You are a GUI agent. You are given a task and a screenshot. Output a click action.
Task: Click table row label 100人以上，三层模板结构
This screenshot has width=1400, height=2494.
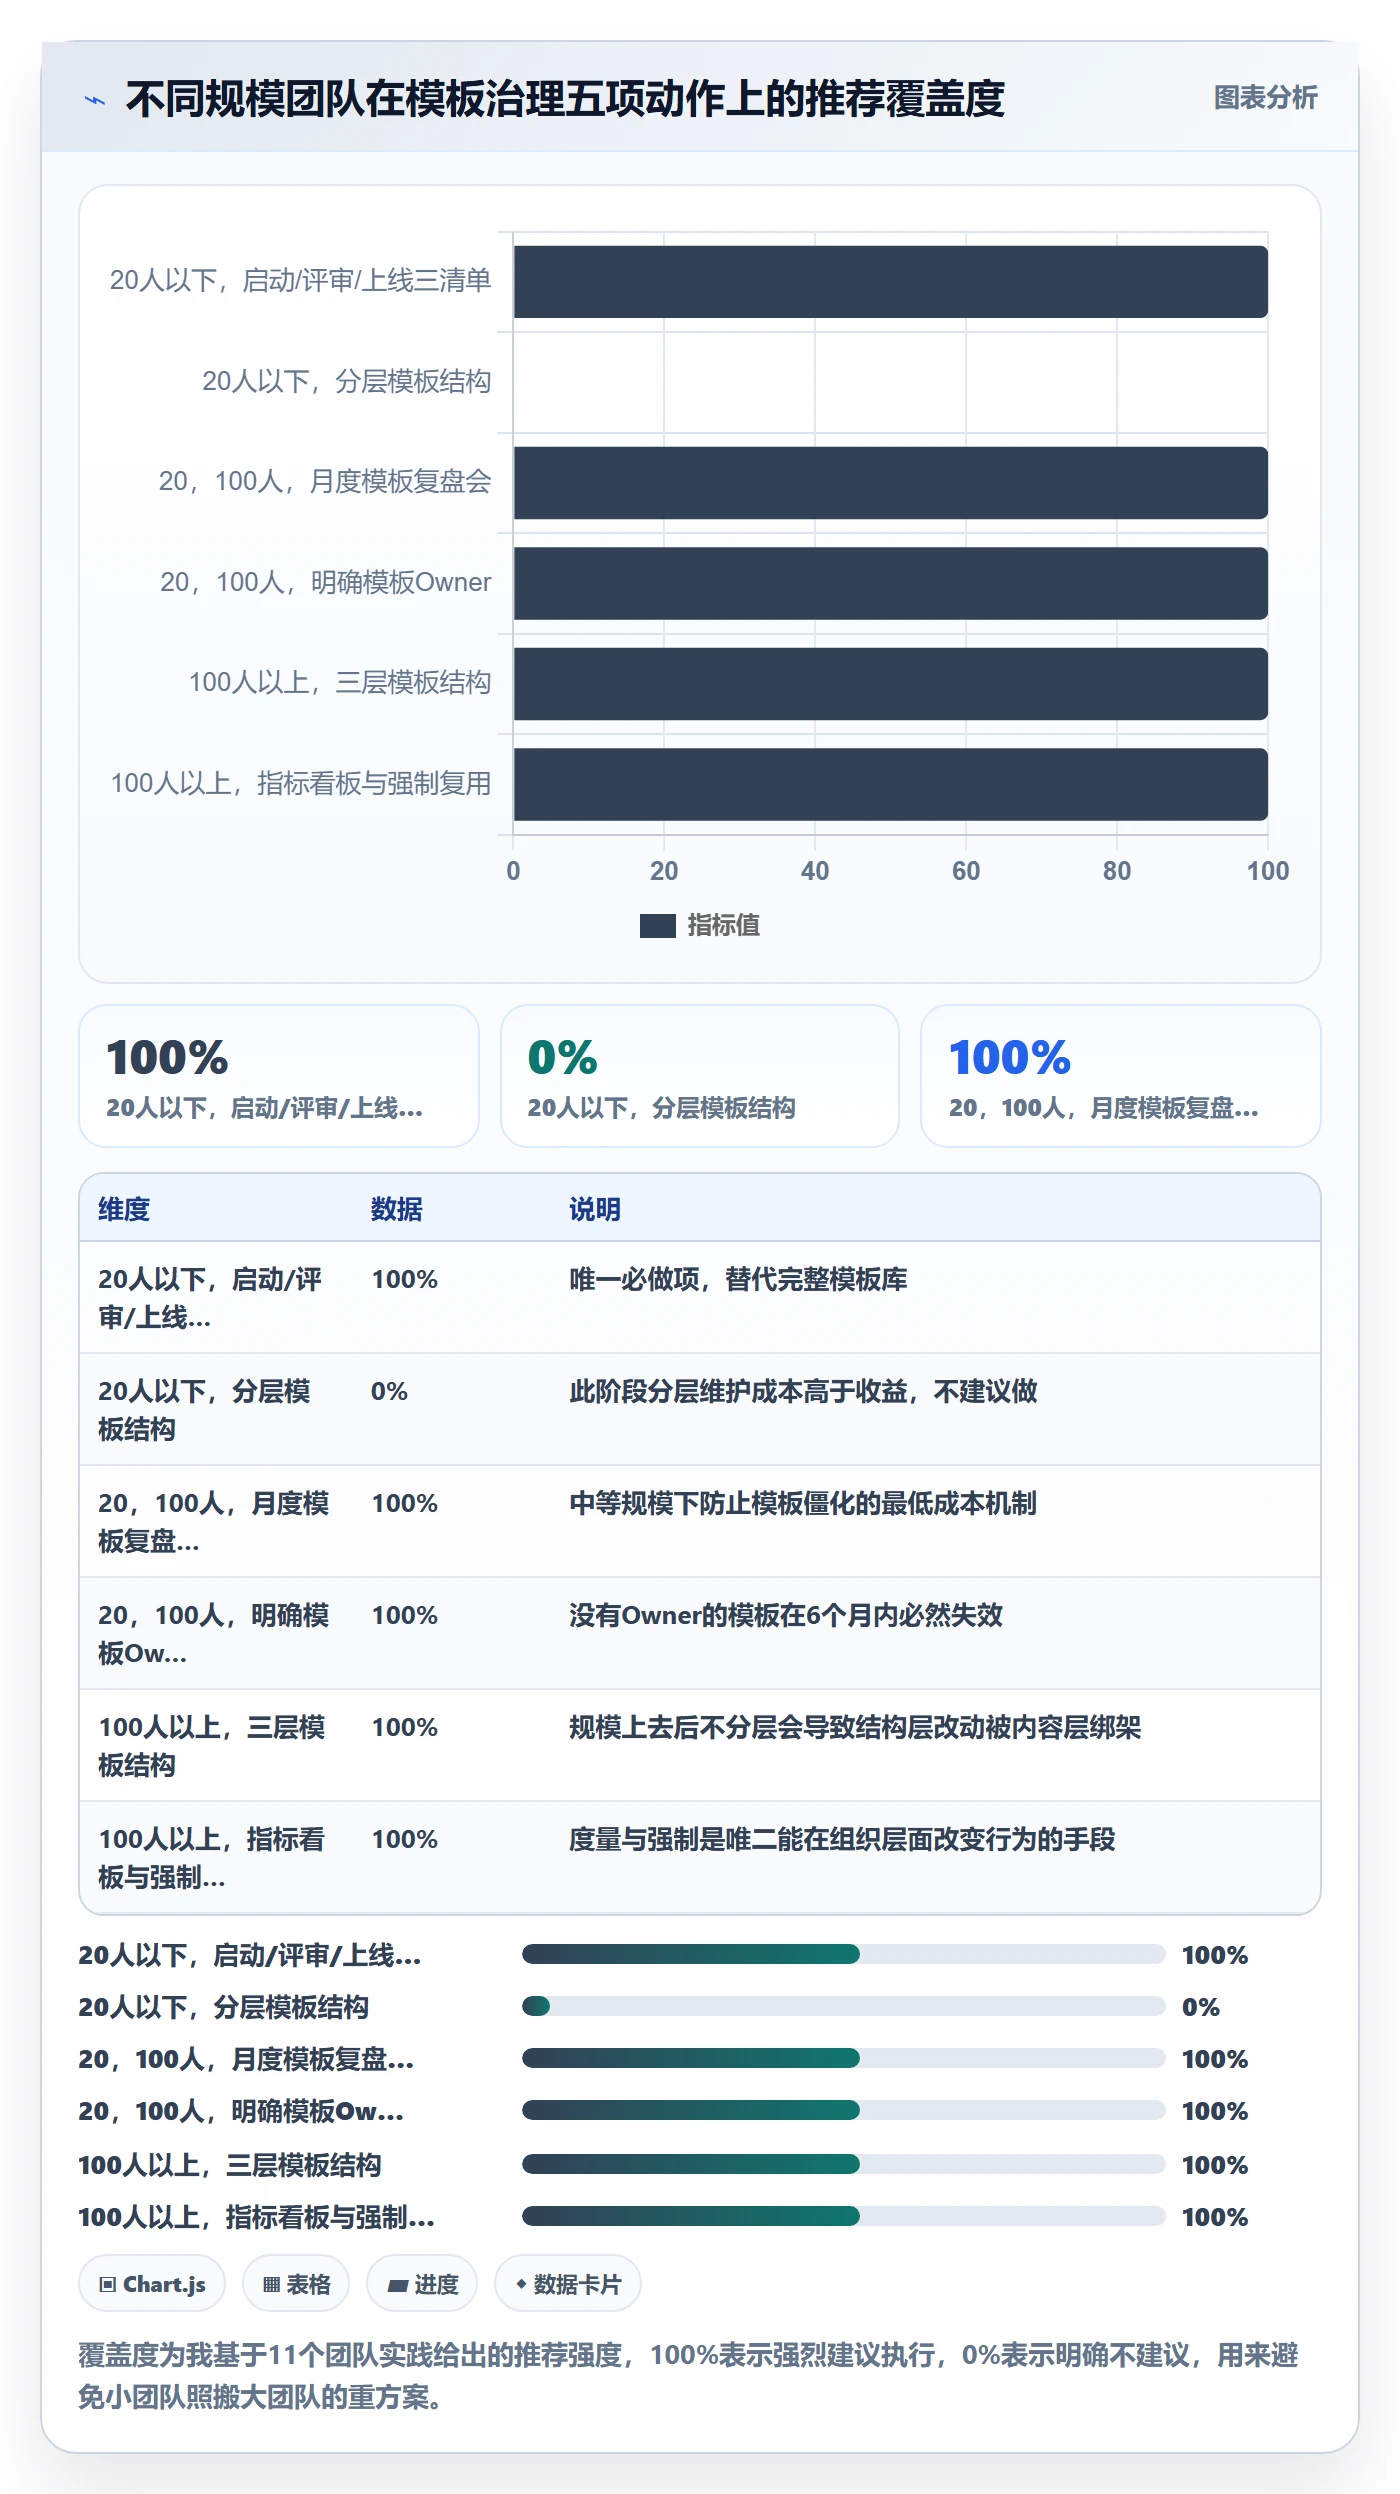pyautogui.click(x=211, y=1746)
